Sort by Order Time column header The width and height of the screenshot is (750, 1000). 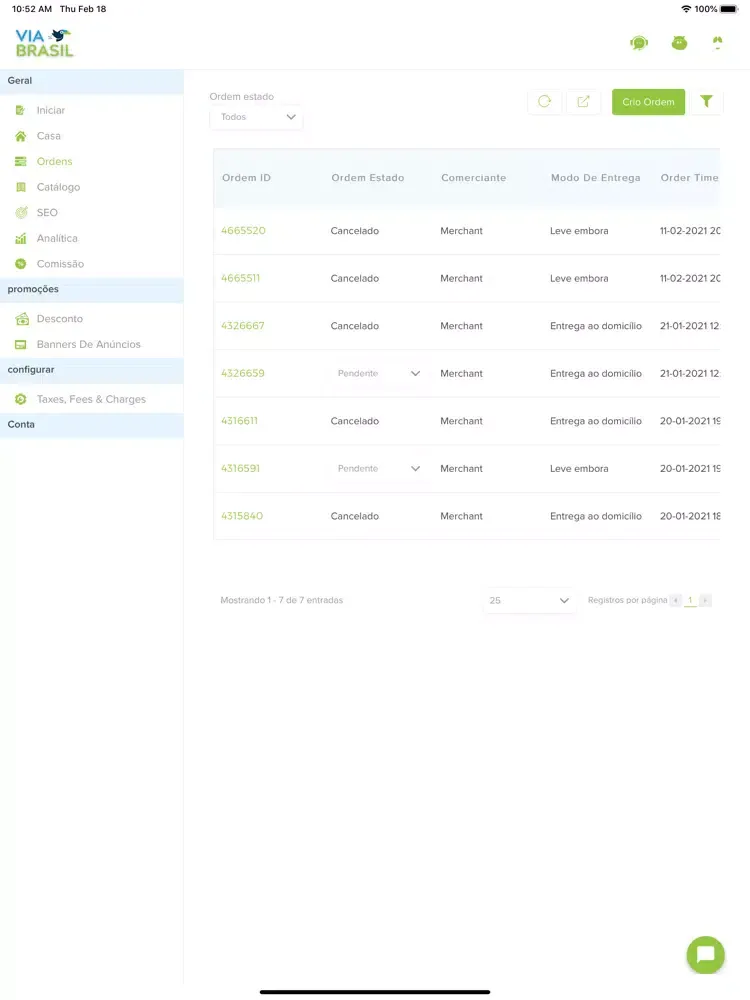pos(689,178)
